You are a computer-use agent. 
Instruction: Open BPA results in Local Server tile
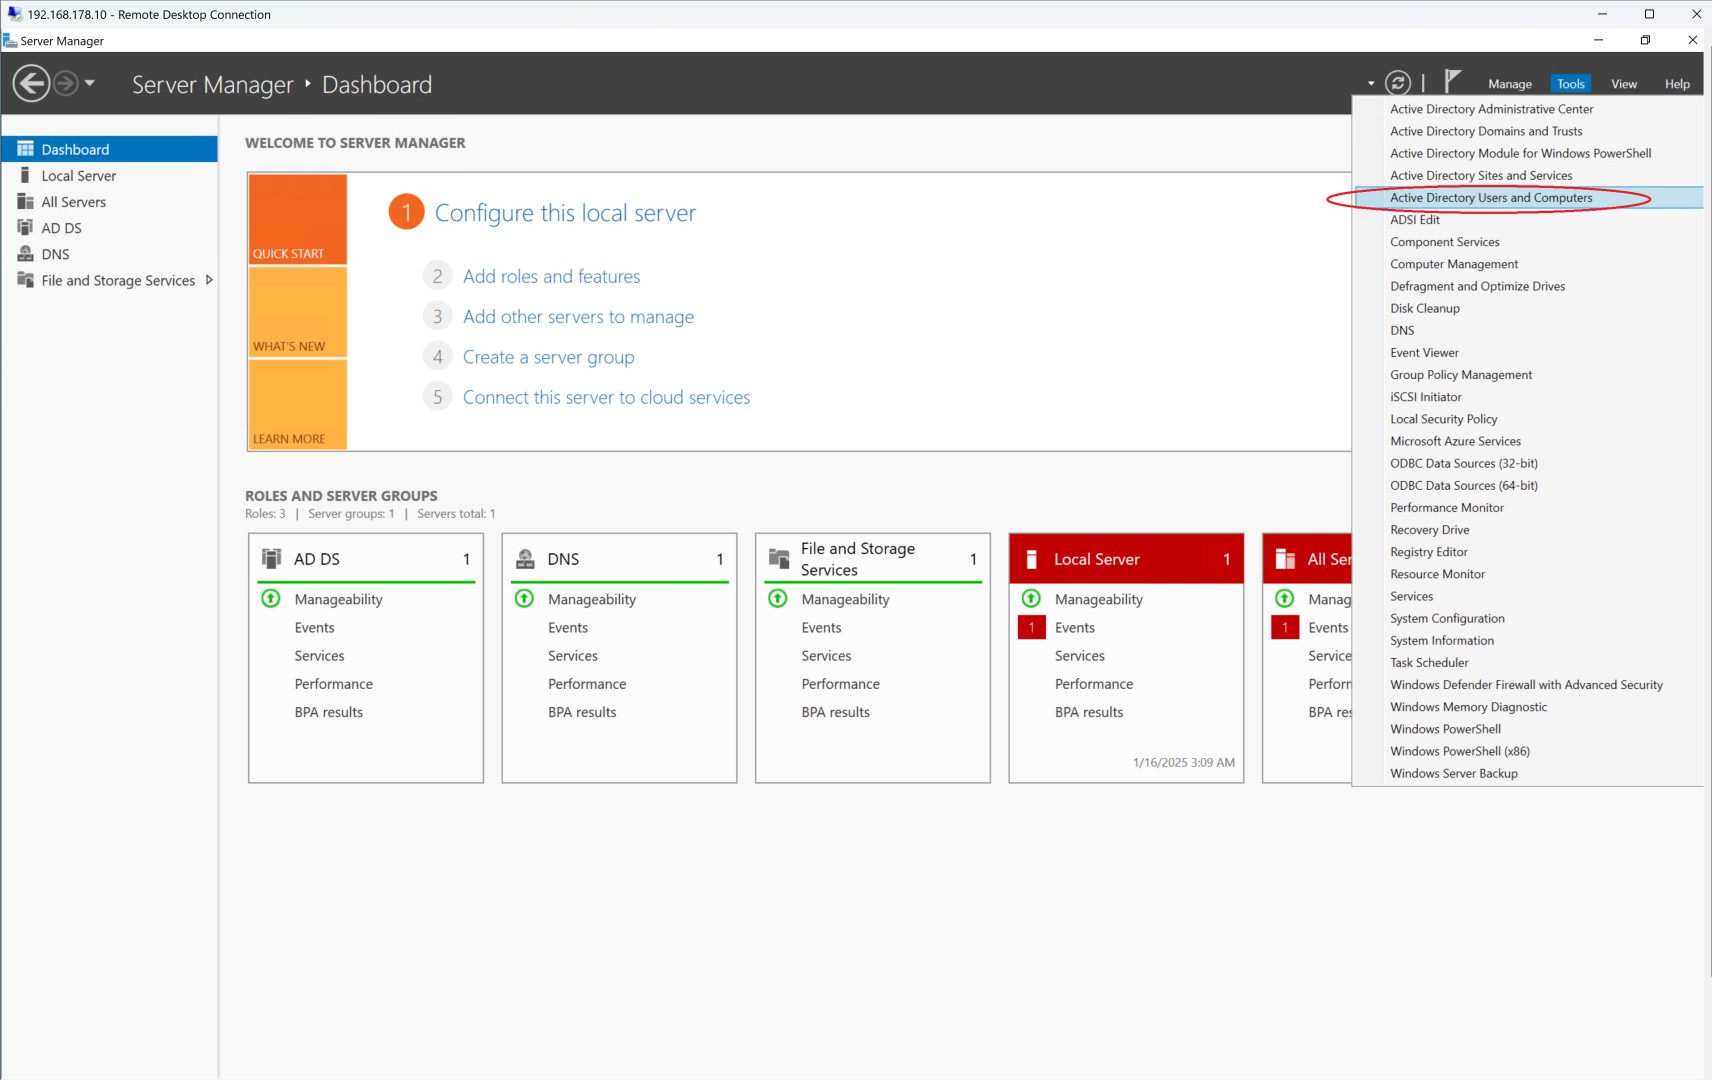click(x=1088, y=712)
